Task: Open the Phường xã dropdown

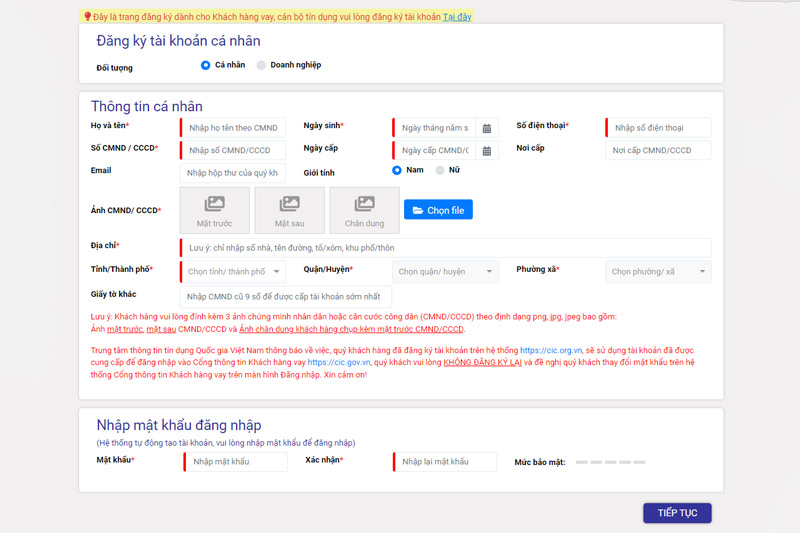Action: point(658,272)
